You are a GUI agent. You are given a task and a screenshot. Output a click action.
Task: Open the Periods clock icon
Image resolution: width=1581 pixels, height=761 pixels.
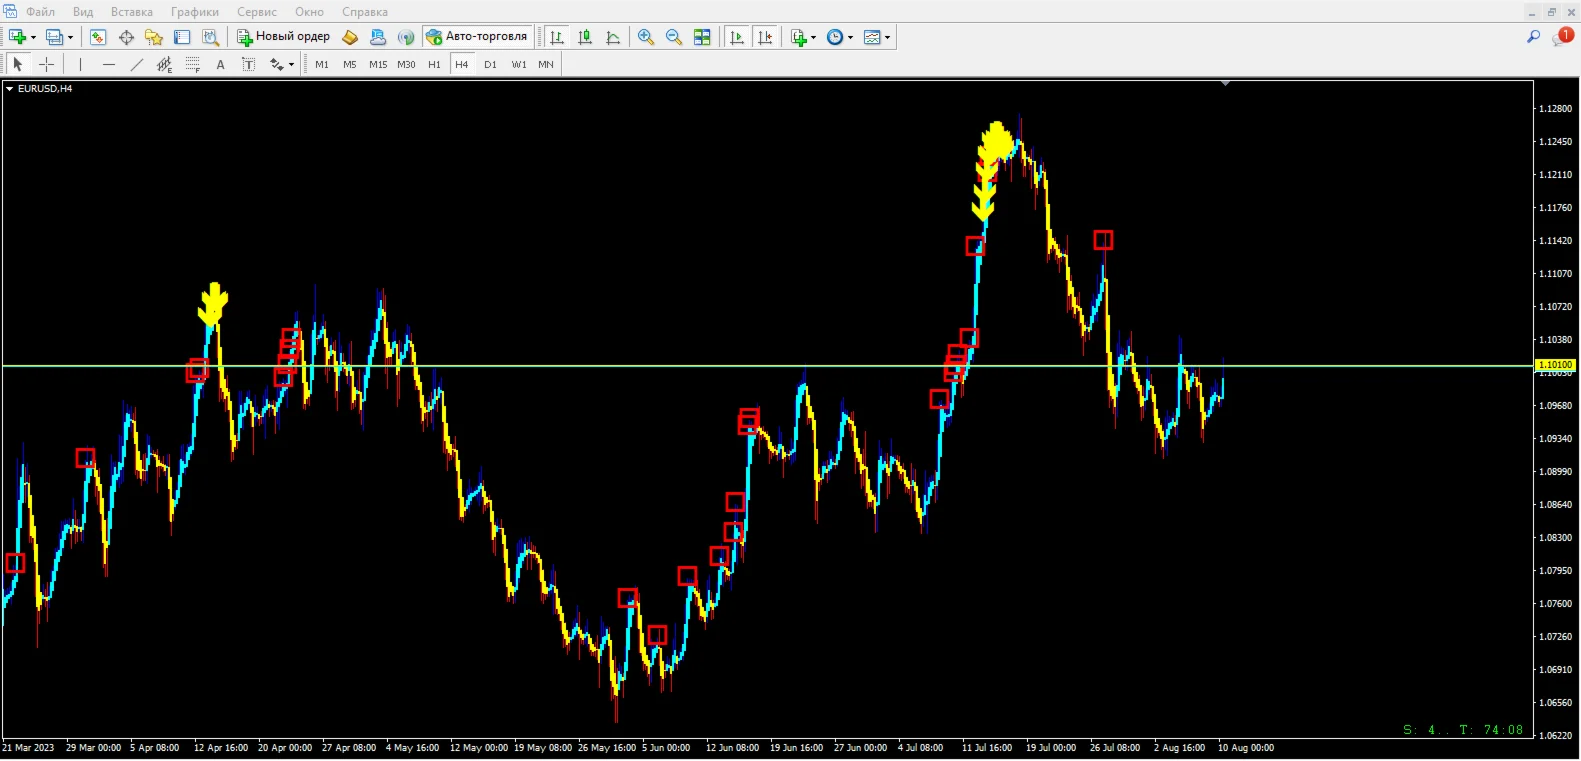pyautogui.click(x=835, y=37)
